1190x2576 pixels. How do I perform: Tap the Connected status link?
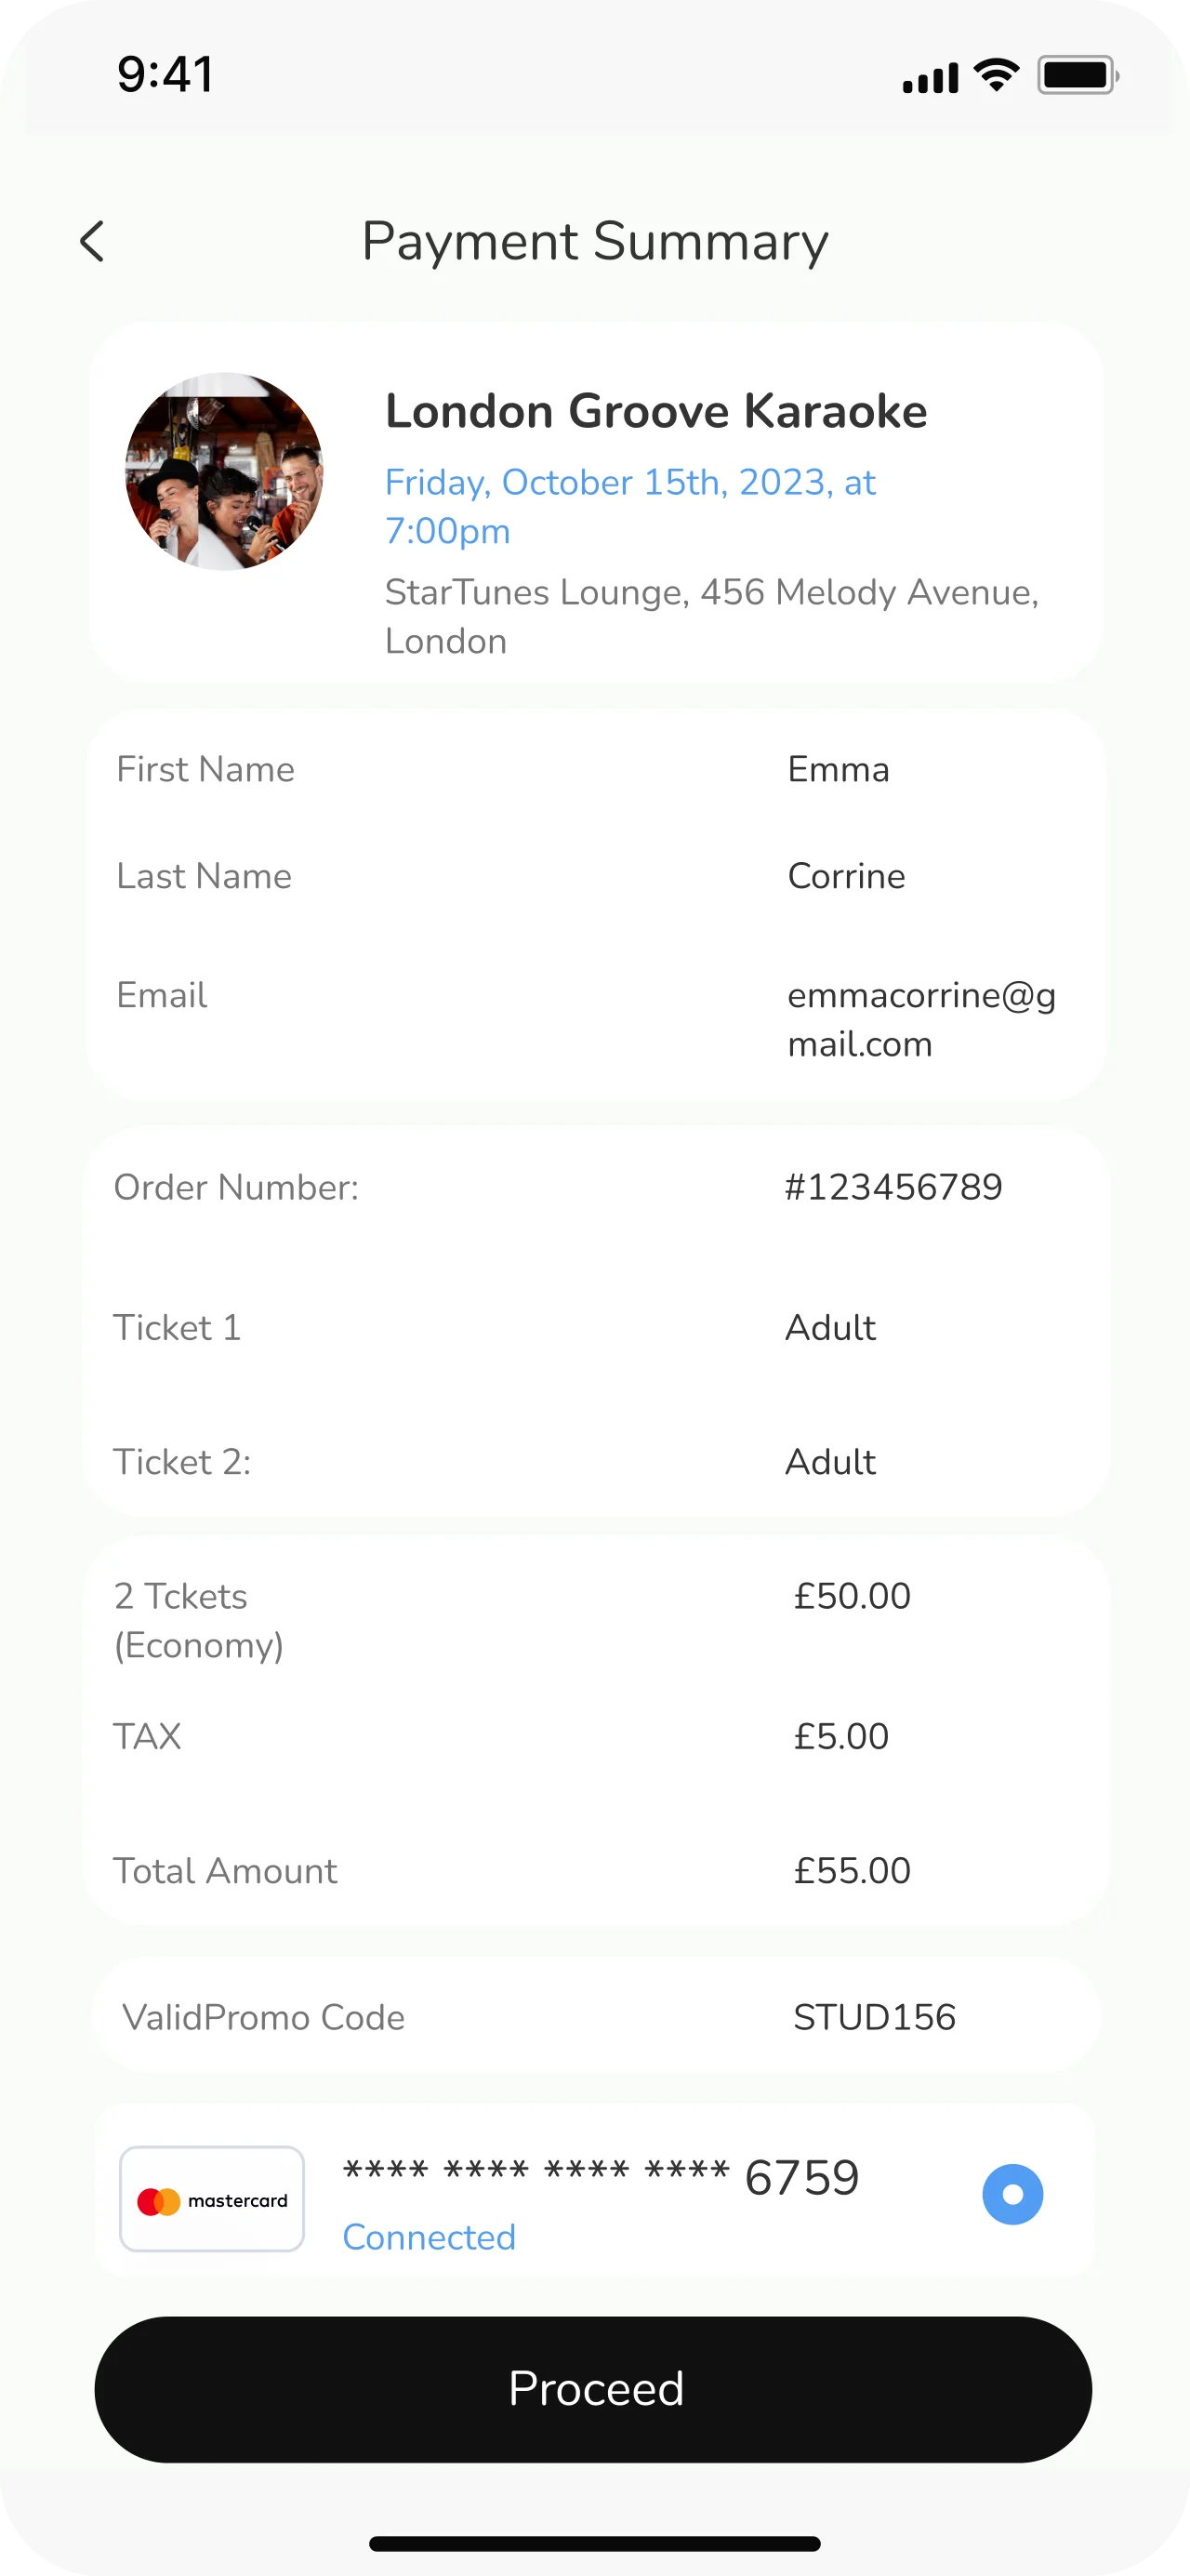[x=429, y=2237]
